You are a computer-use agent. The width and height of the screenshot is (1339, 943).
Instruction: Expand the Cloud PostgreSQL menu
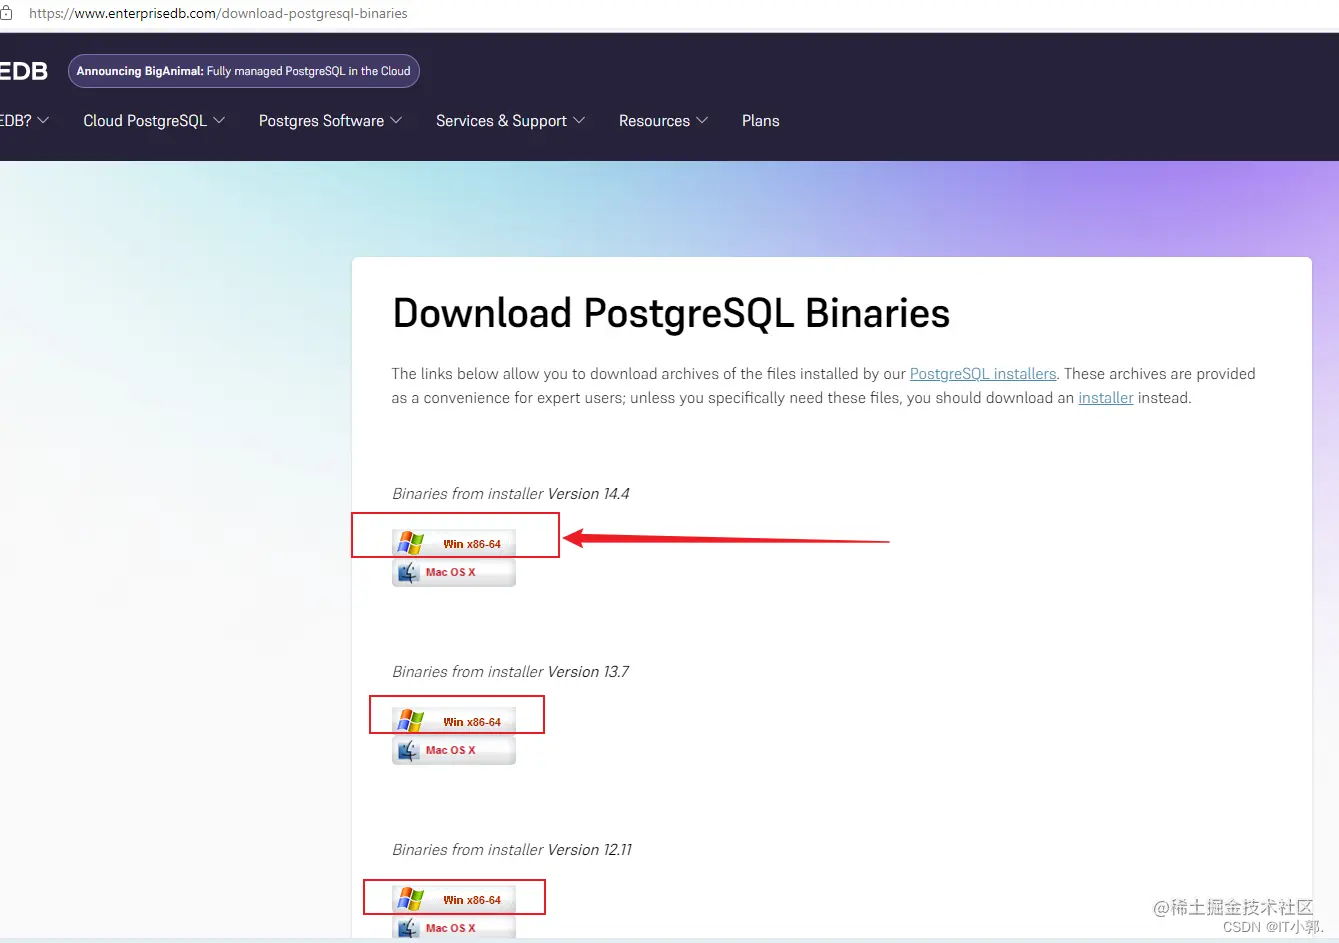pyautogui.click(x=154, y=121)
